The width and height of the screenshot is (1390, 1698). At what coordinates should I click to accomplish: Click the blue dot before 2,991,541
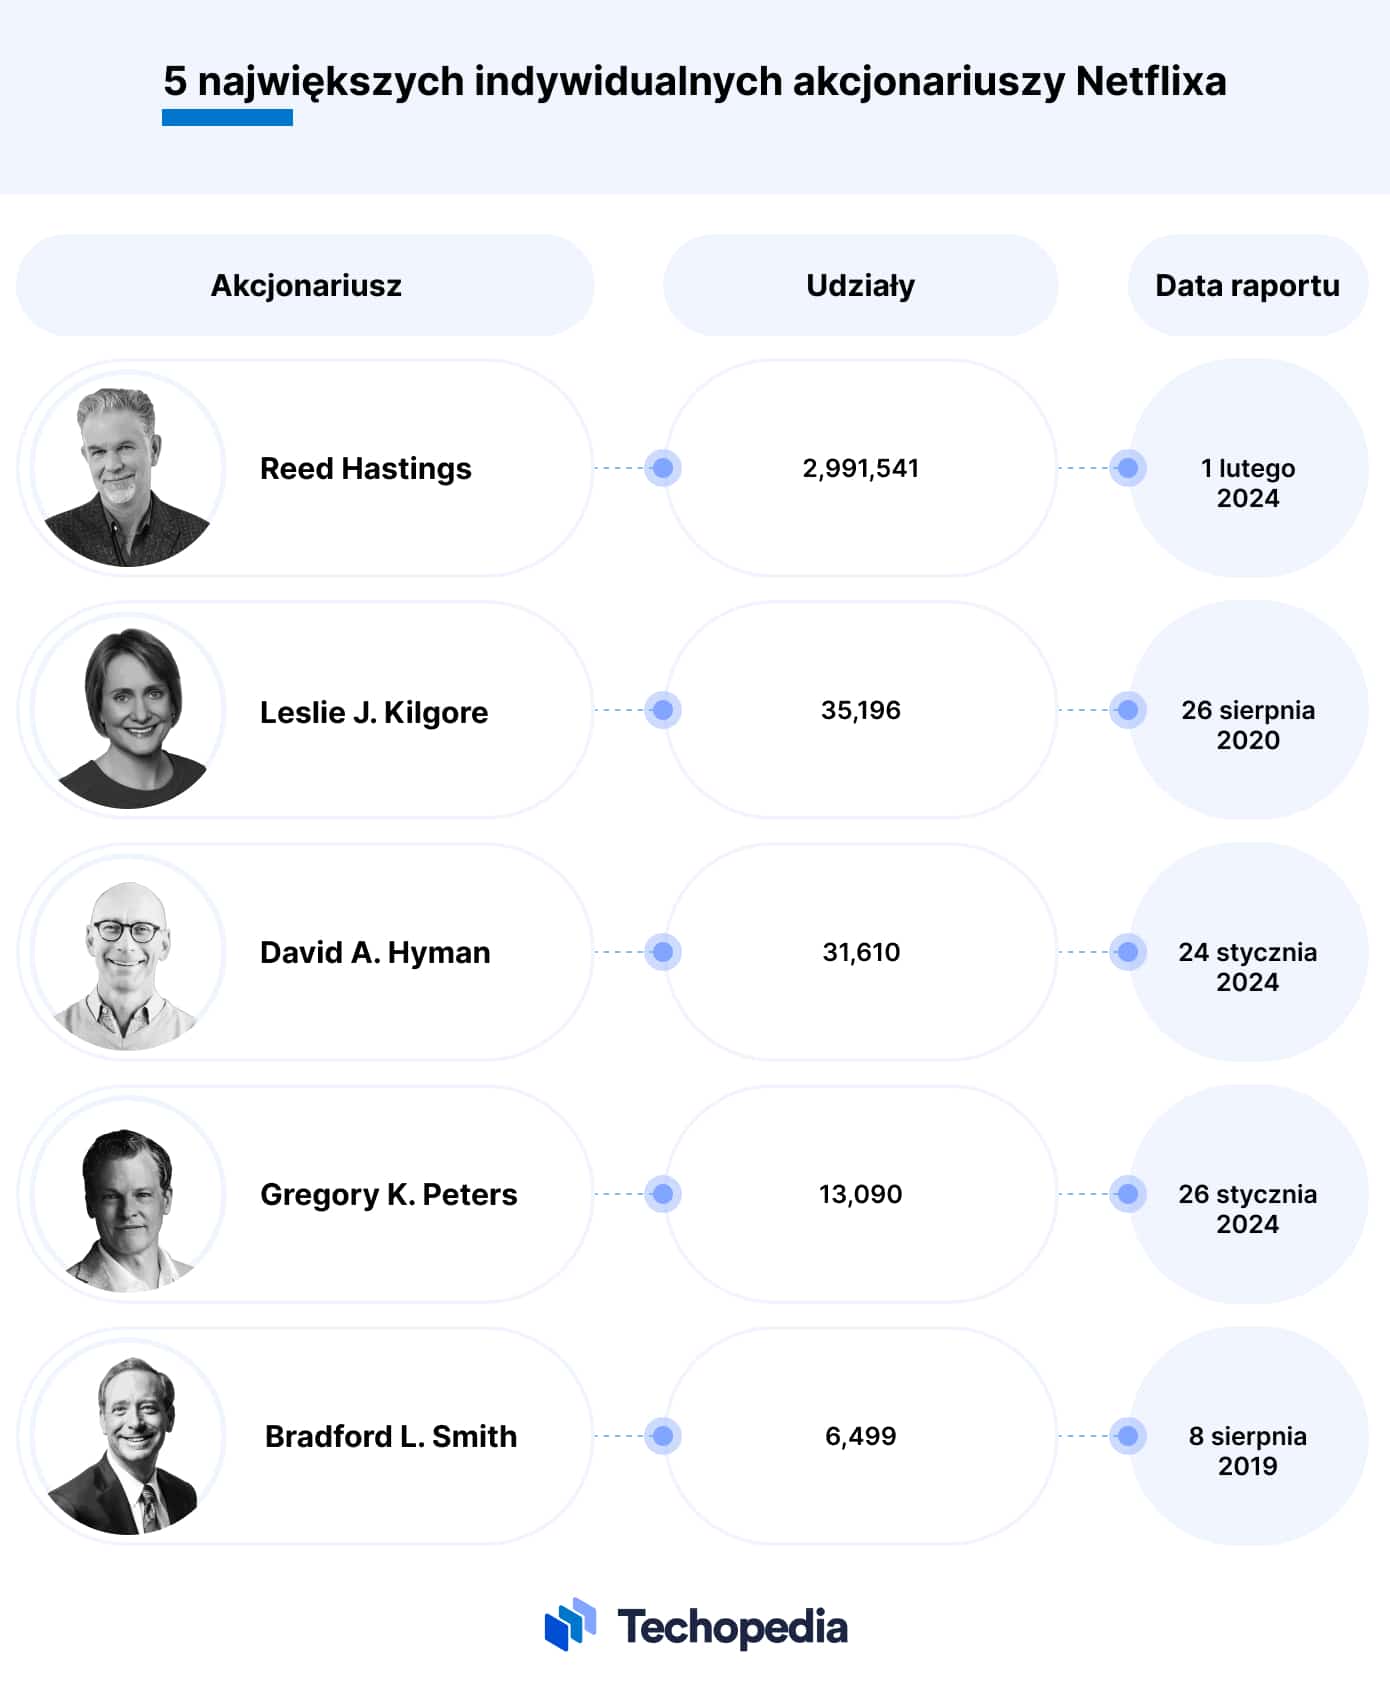pos(662,468)
